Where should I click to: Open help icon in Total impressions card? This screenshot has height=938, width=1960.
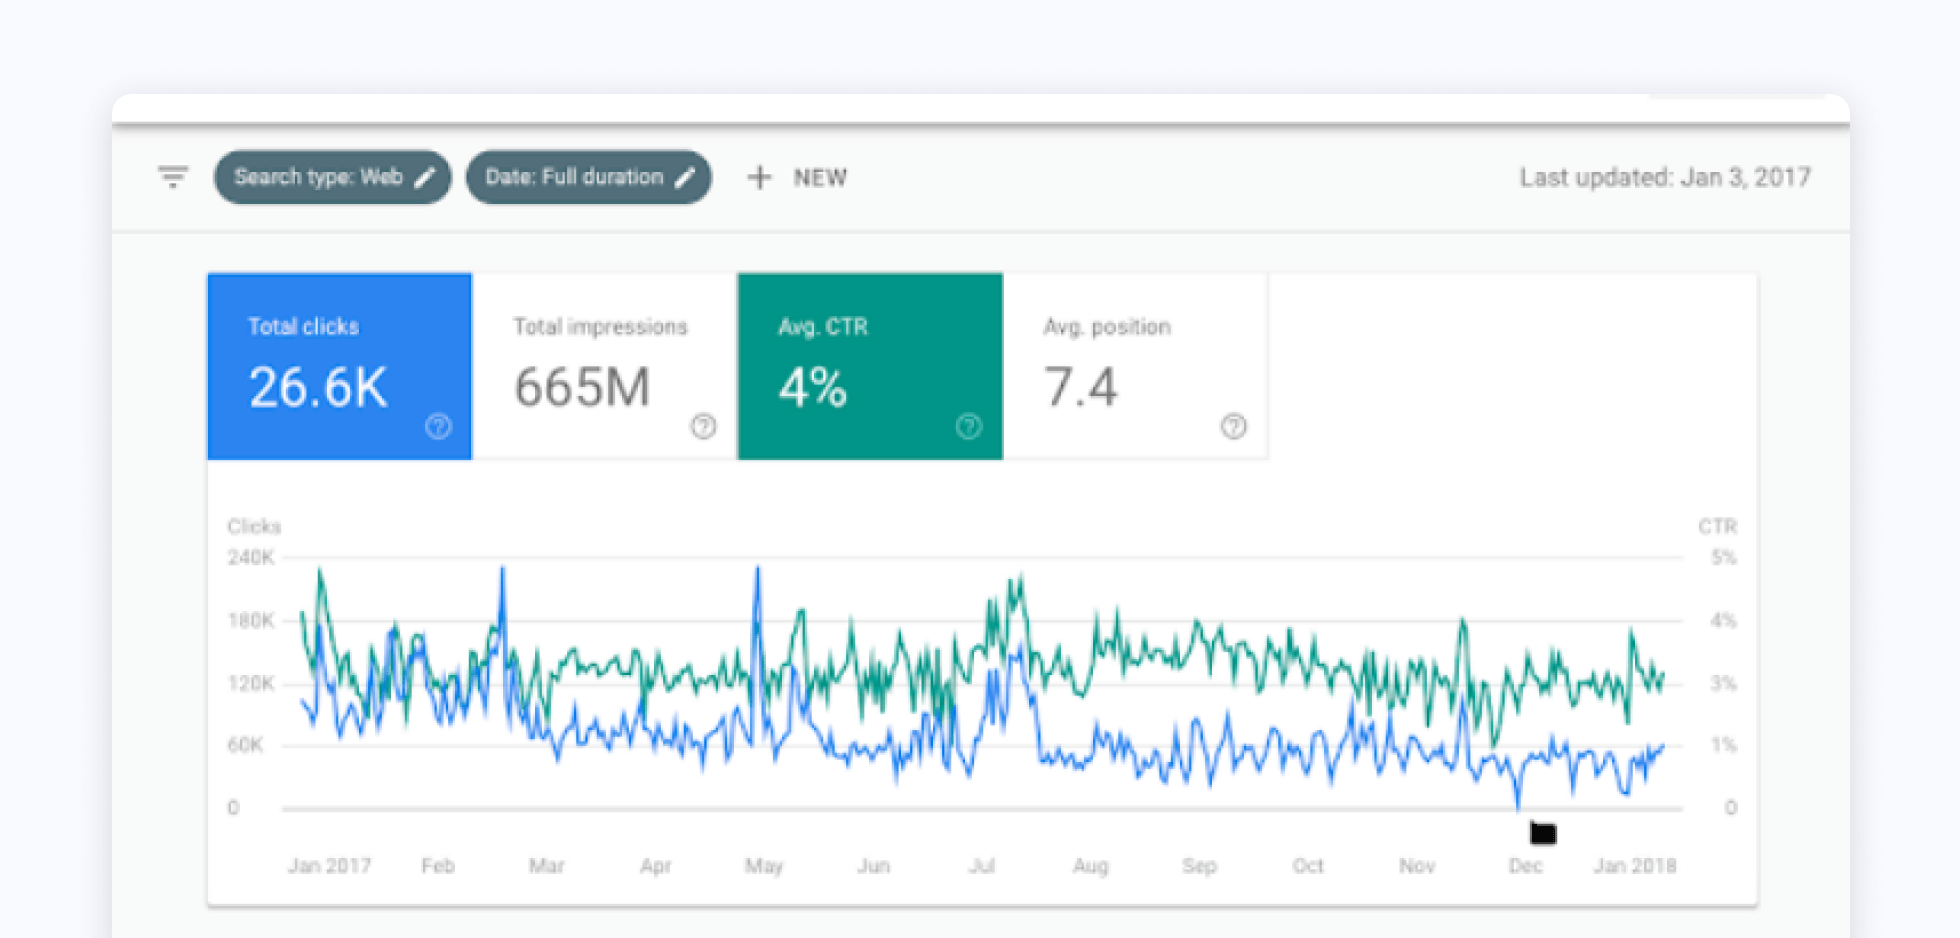[703, 427]
